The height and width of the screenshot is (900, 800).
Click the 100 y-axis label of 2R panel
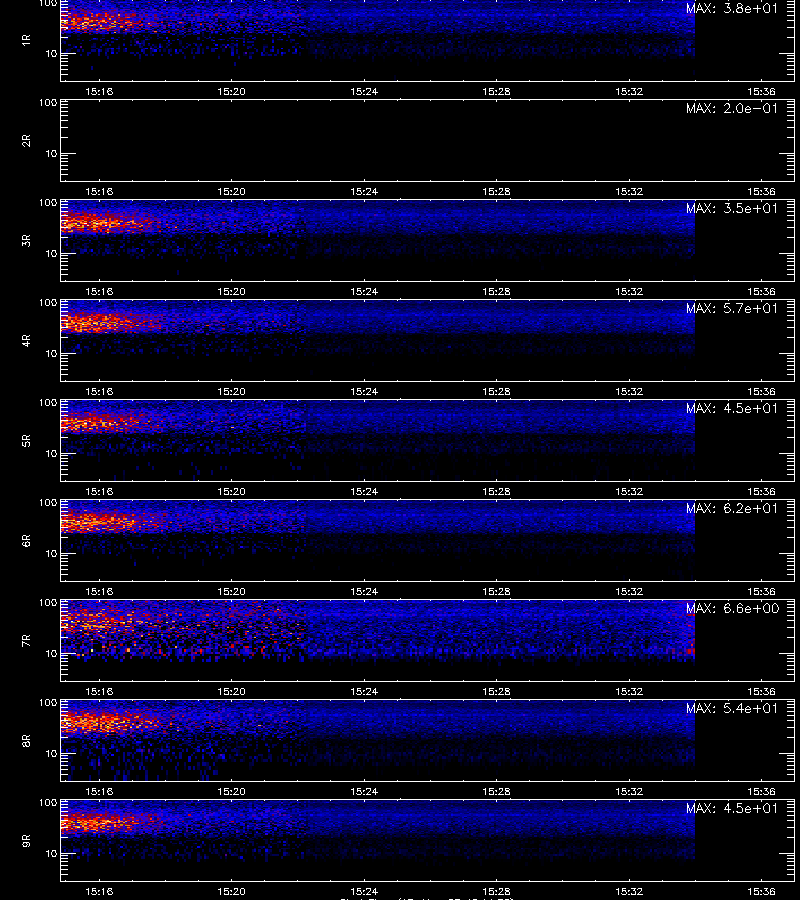click(48, 103)
